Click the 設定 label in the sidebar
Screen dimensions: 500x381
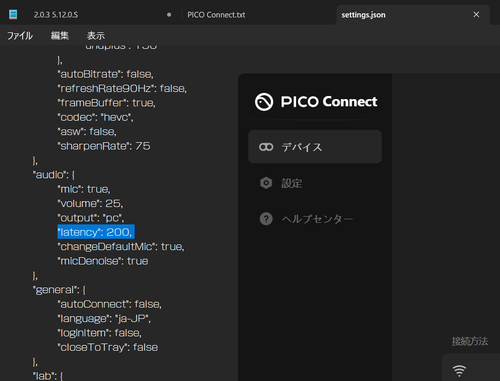click(292, 183)
